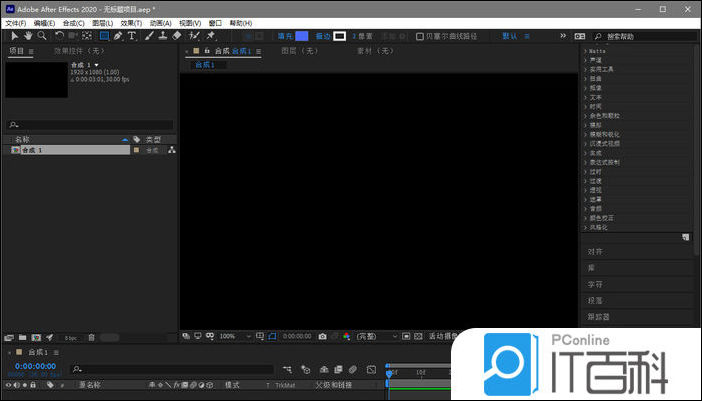This screenshot has width=702, height=401.
Task: Select the Pen tool
Action: click(x=118, y=36)
